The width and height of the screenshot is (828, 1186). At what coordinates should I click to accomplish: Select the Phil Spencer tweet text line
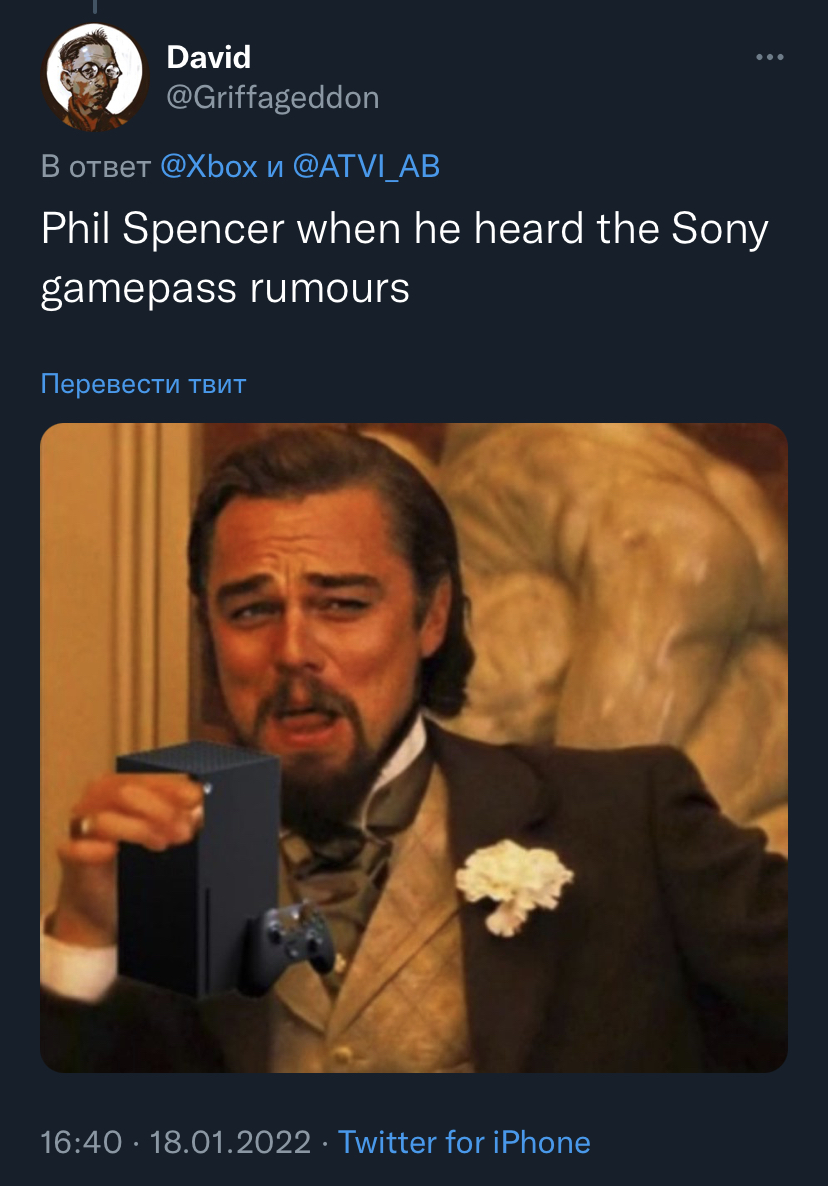point(405,228)
